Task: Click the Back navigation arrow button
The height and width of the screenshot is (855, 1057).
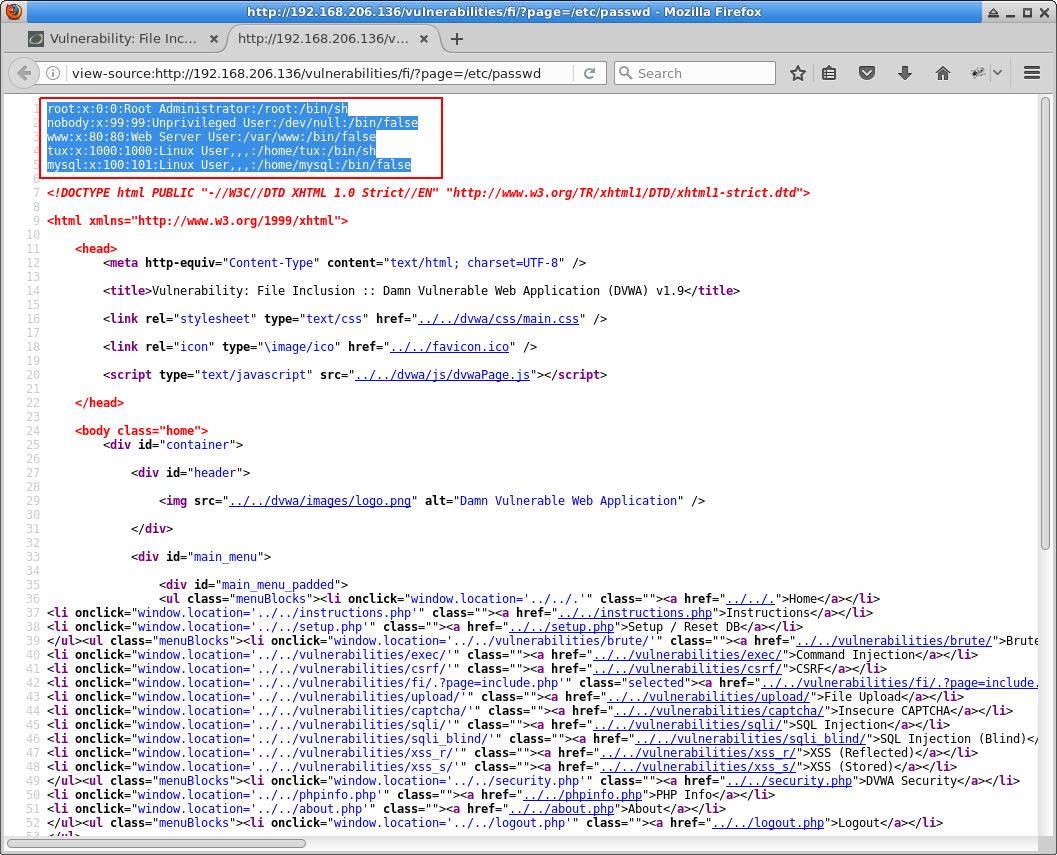Action: click(x=24, y=73)
